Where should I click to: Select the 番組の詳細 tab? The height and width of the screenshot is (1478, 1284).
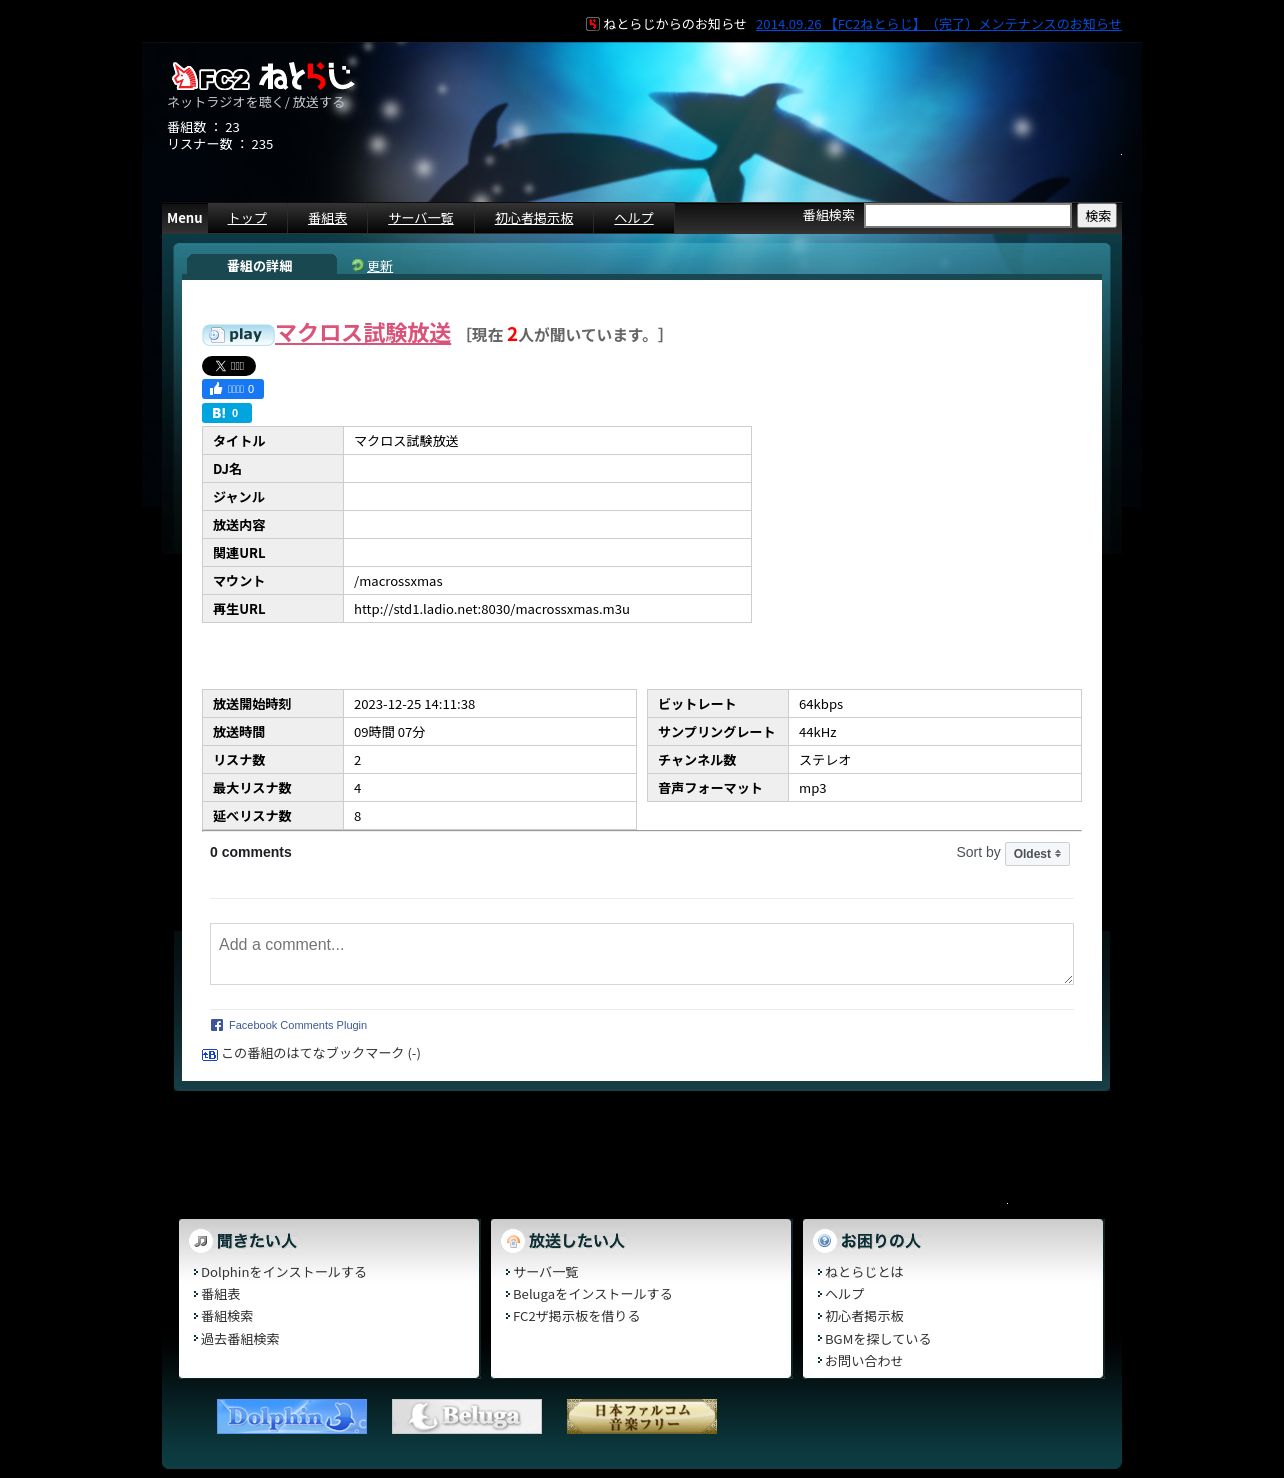(x=260, y=266)
